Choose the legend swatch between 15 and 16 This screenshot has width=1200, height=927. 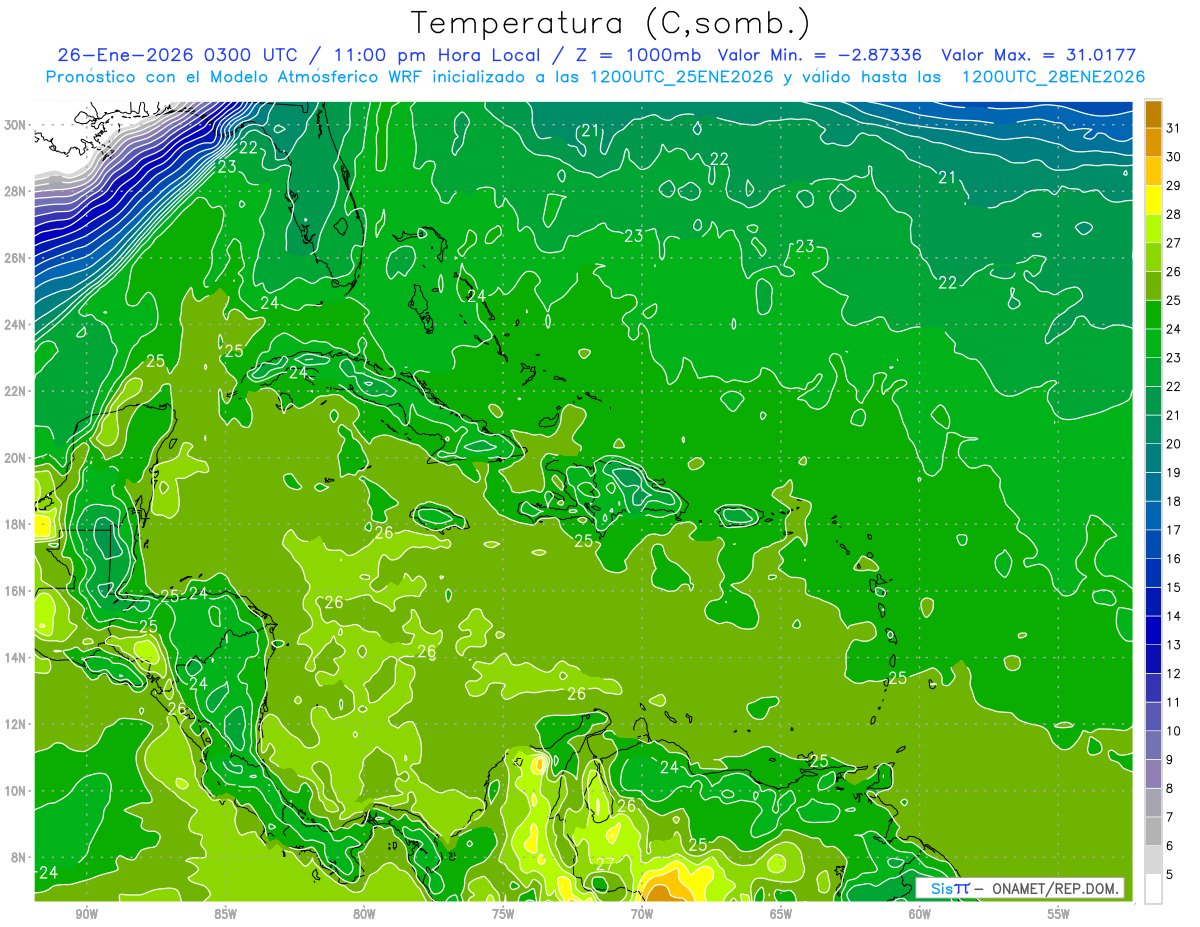tap(1153, 573)
